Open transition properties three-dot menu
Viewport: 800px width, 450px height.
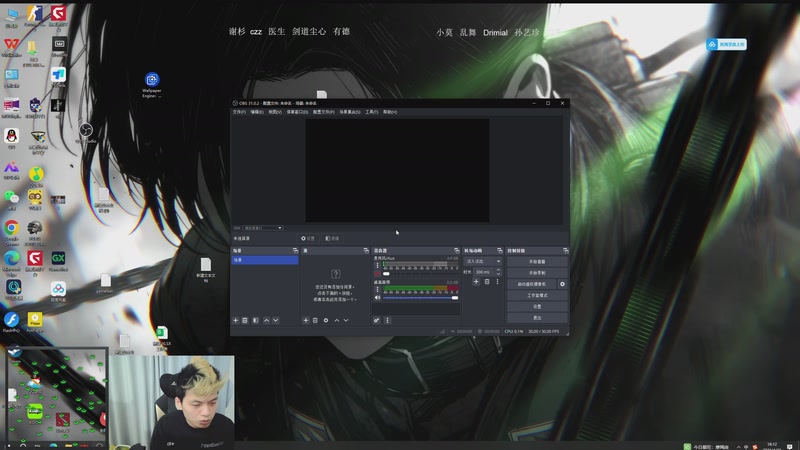497,282
